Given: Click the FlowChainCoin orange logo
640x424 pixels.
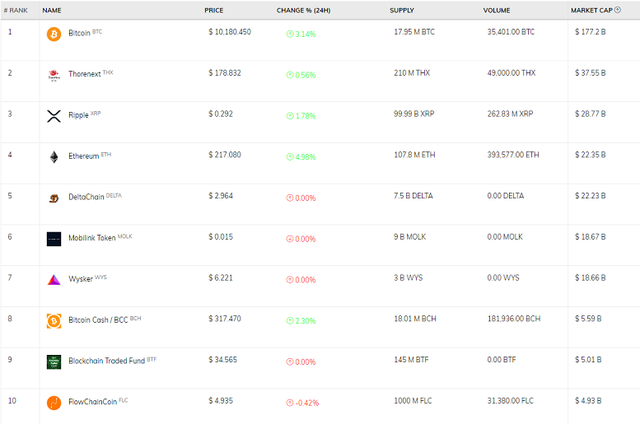Looking at the screenshot, I should coord(54,403).
